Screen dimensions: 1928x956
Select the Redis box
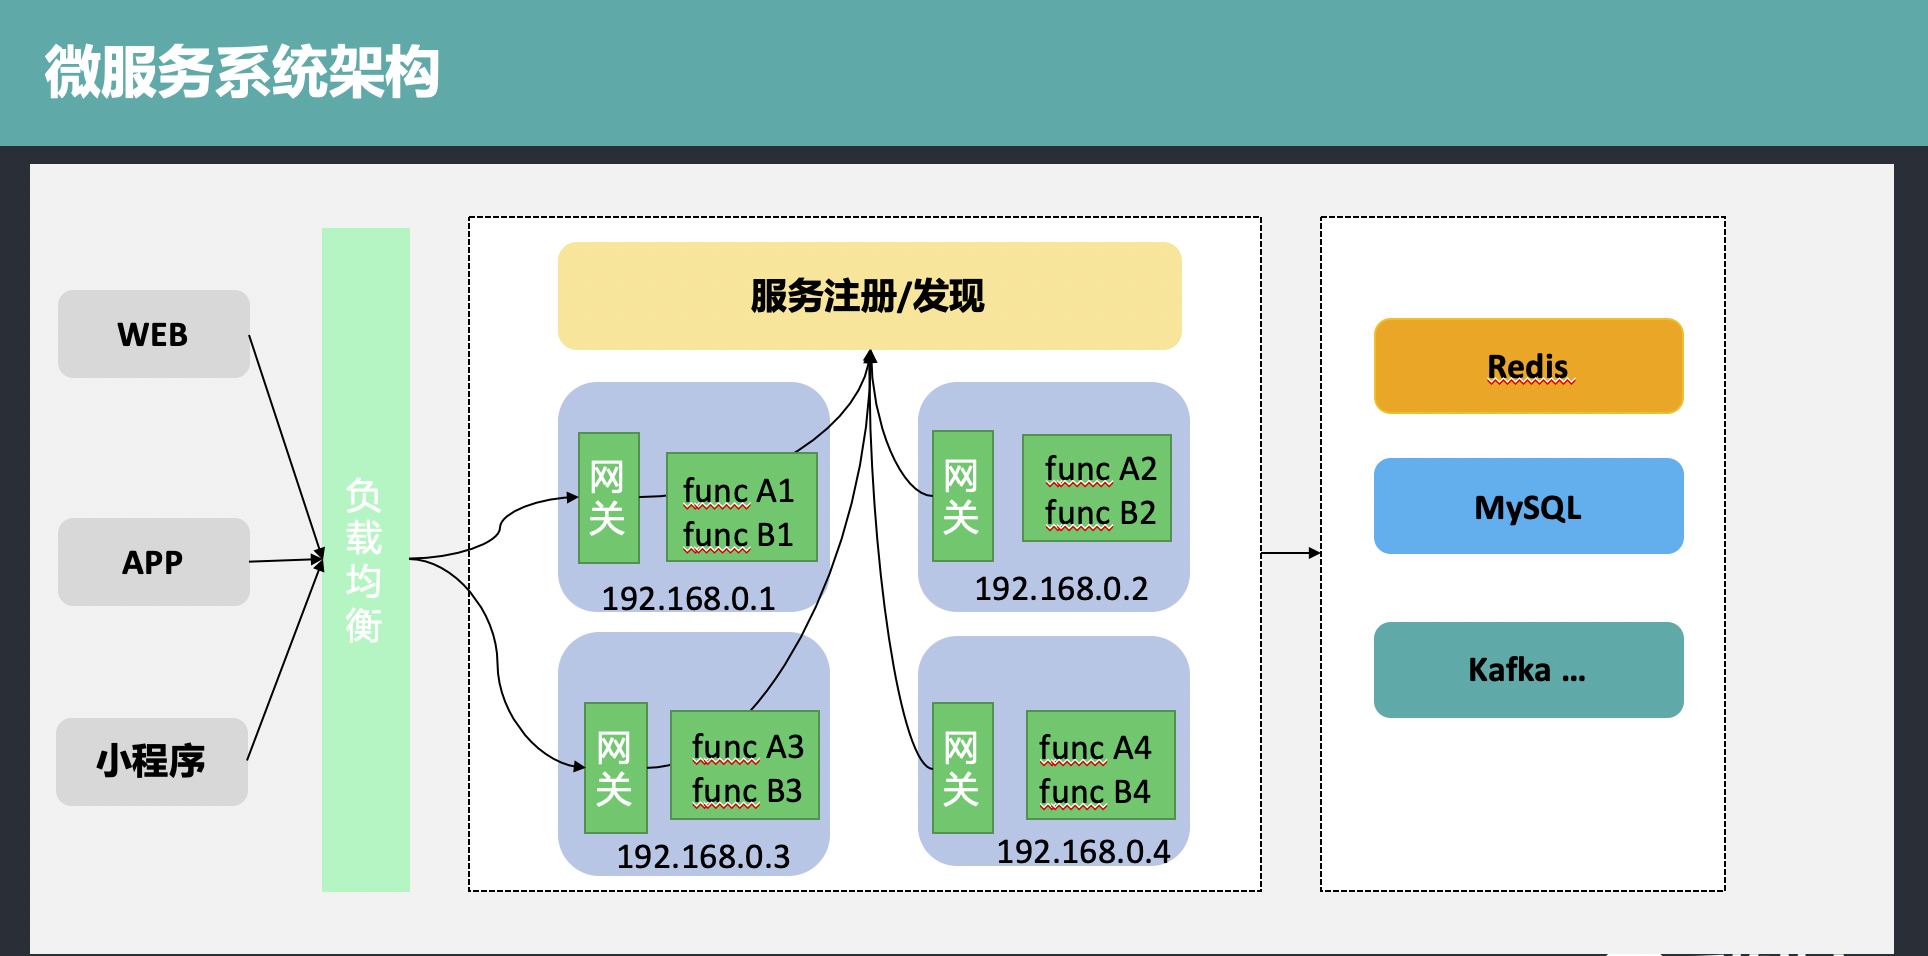point(1528,366)
